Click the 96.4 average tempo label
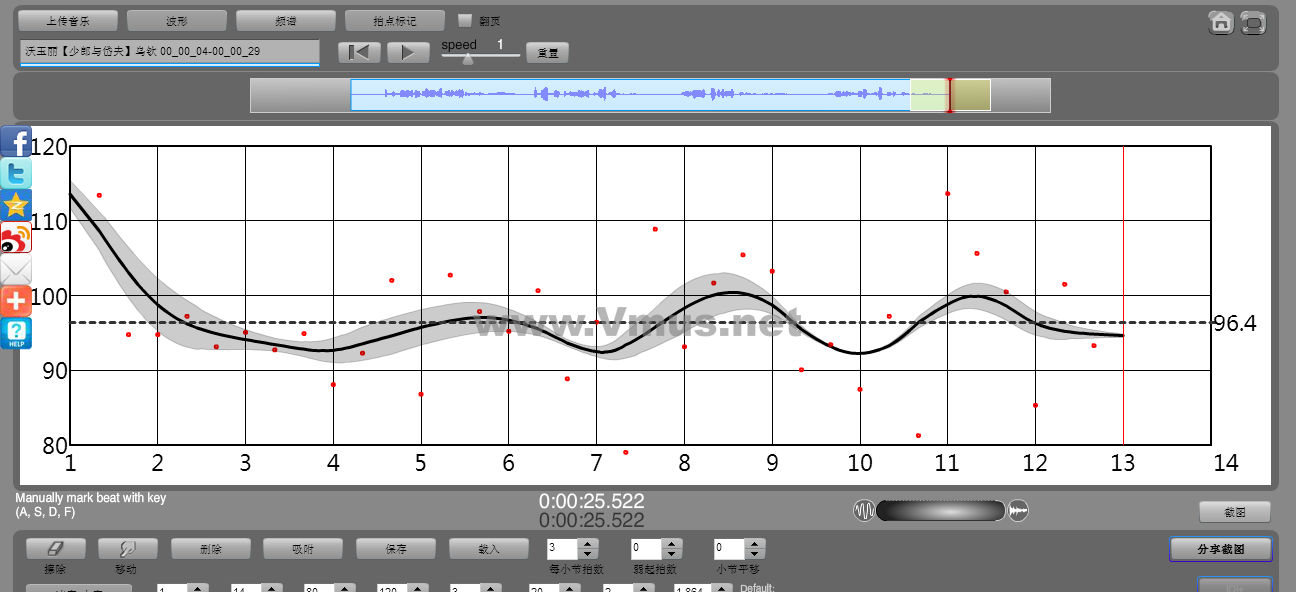This screenshot has width=1296, height=592. pyautogui.click(x=1235, y=323)
